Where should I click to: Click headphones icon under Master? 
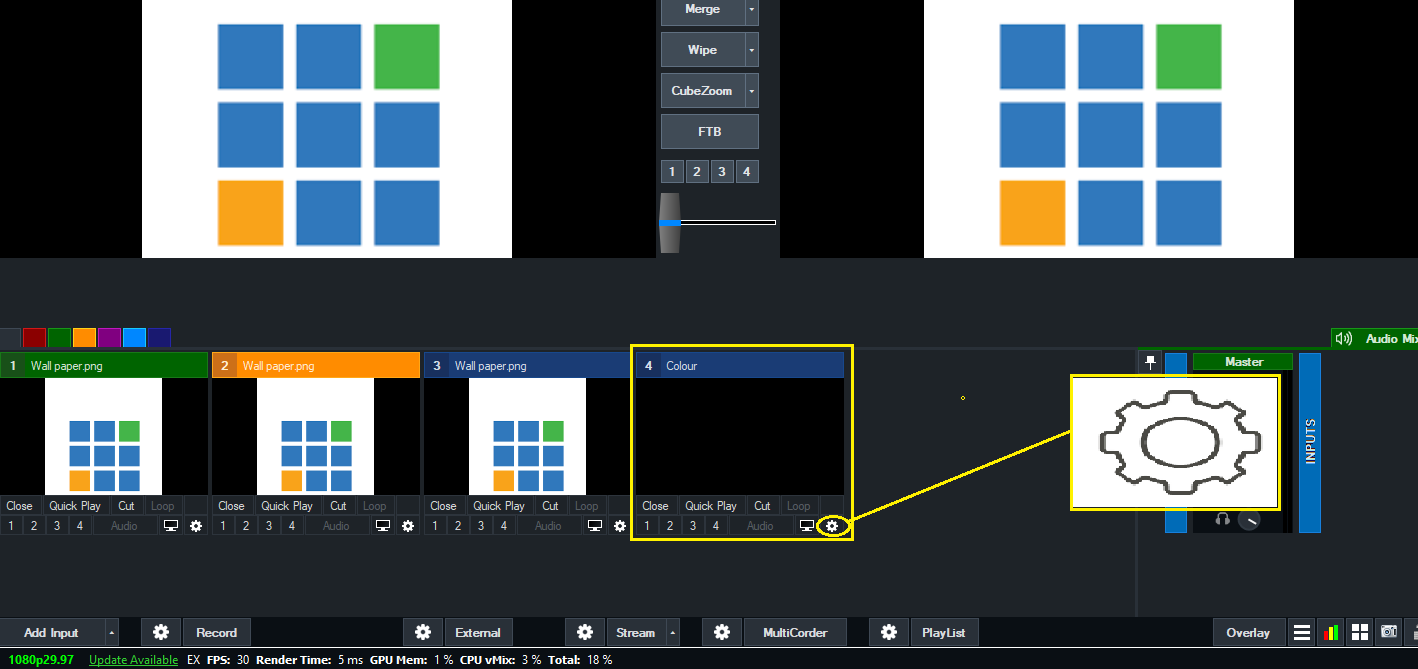[x=1222, y=520]
